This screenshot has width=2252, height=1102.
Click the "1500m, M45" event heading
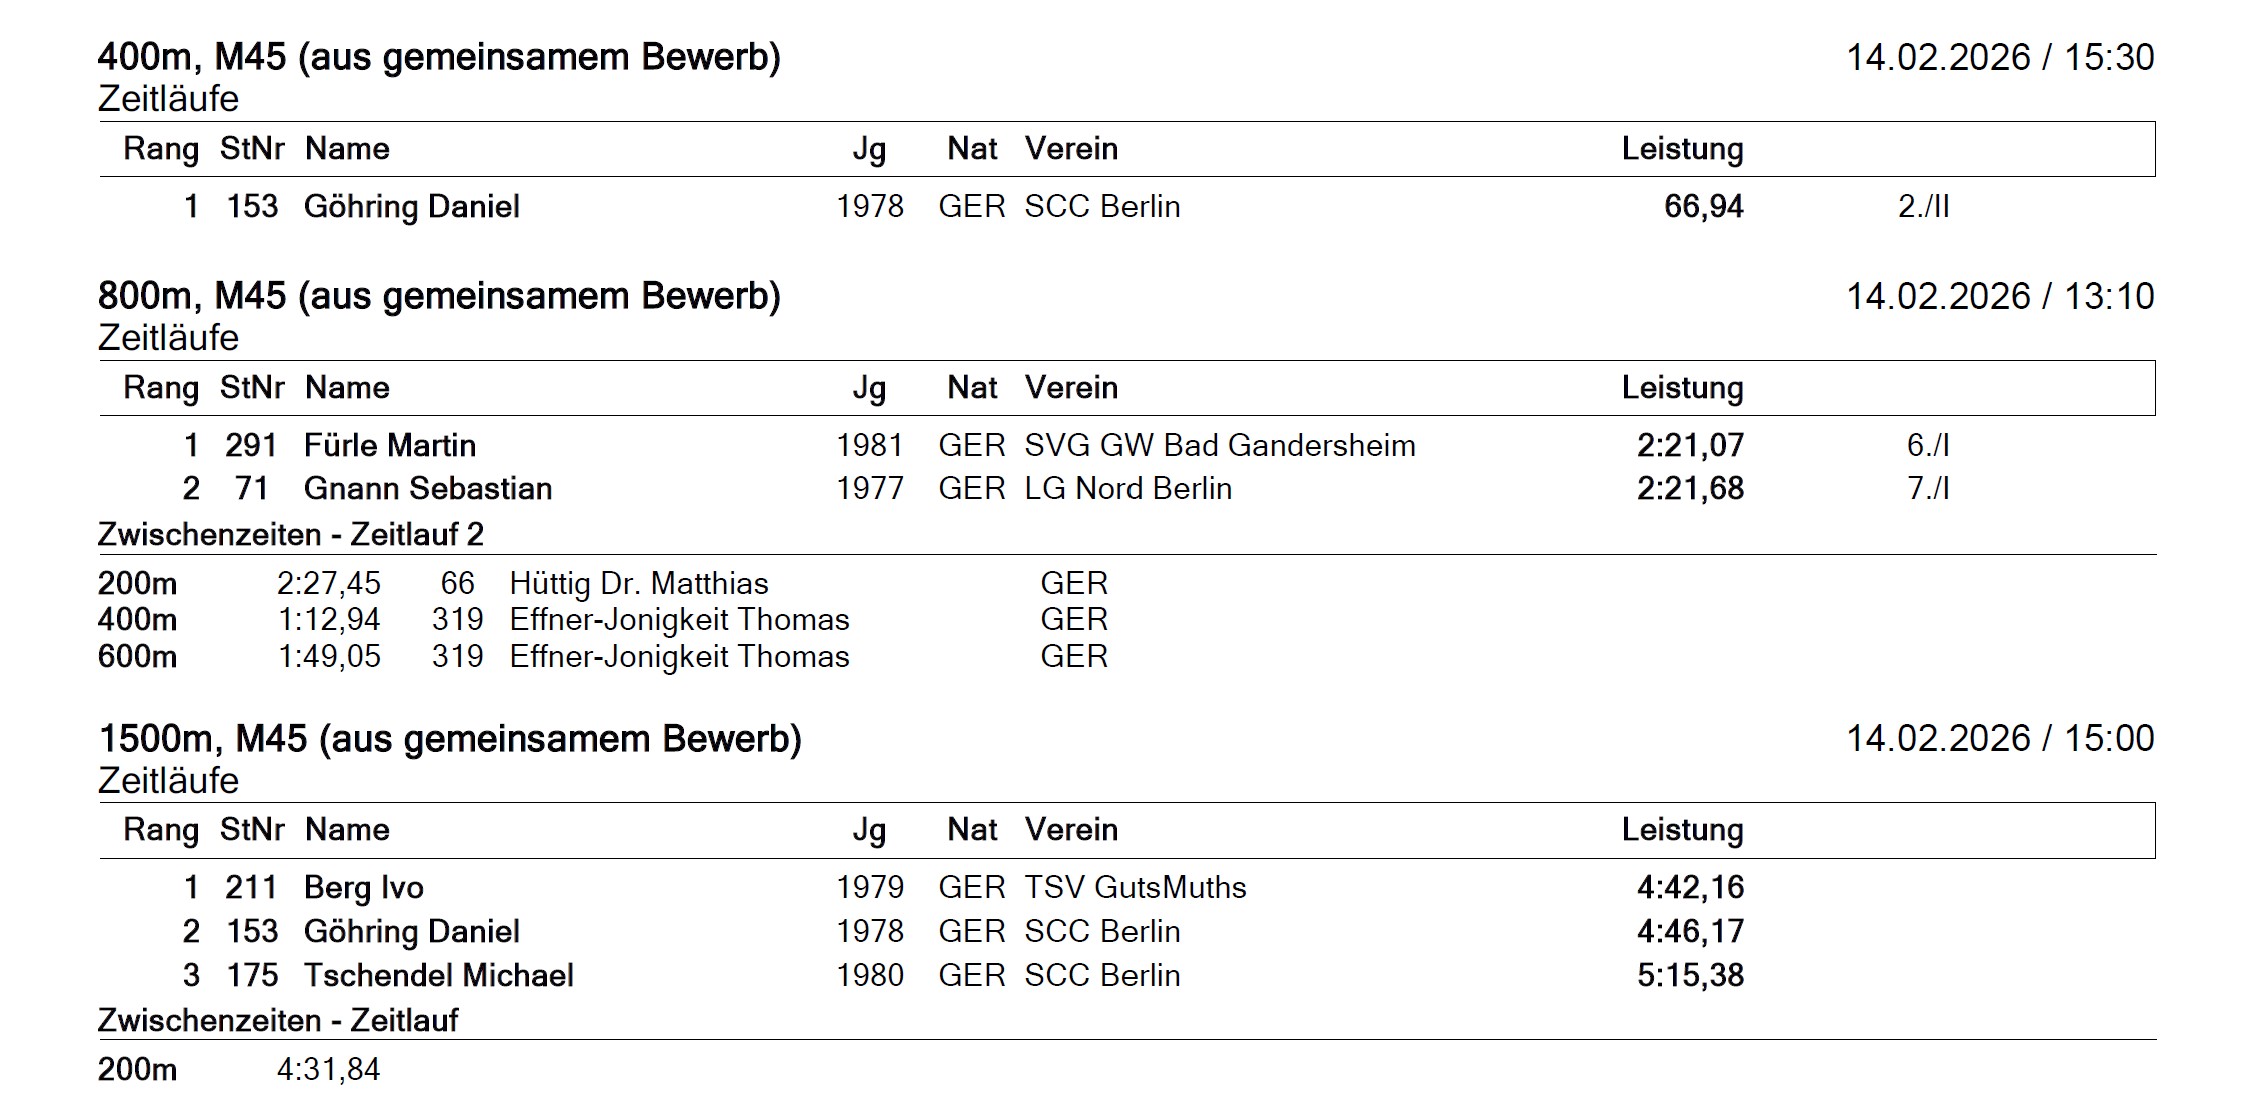[x=449, y=739]
